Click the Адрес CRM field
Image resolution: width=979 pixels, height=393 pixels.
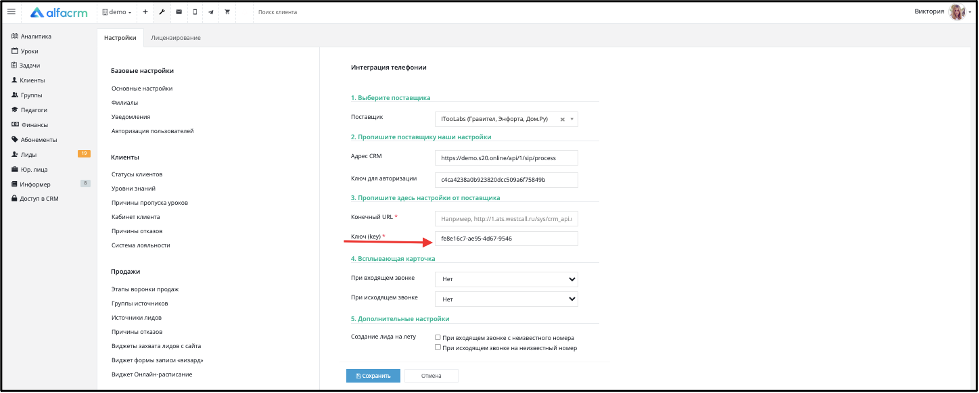506,159
